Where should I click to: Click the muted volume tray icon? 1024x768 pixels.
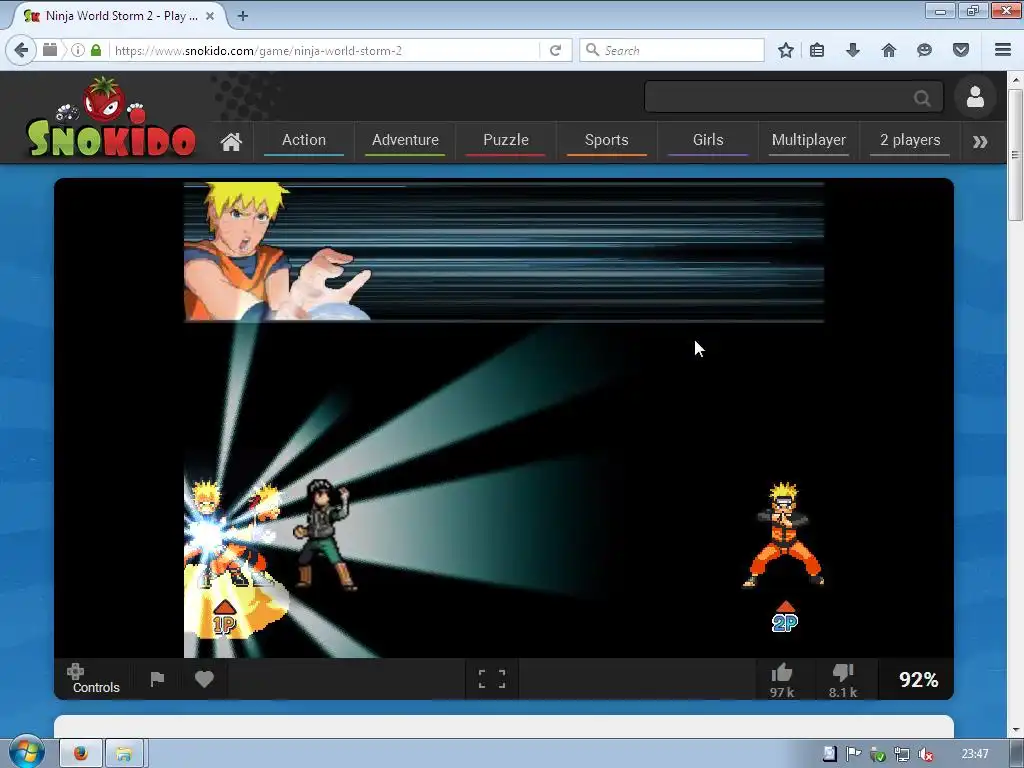pyautogui.click(x=925, y=754)
